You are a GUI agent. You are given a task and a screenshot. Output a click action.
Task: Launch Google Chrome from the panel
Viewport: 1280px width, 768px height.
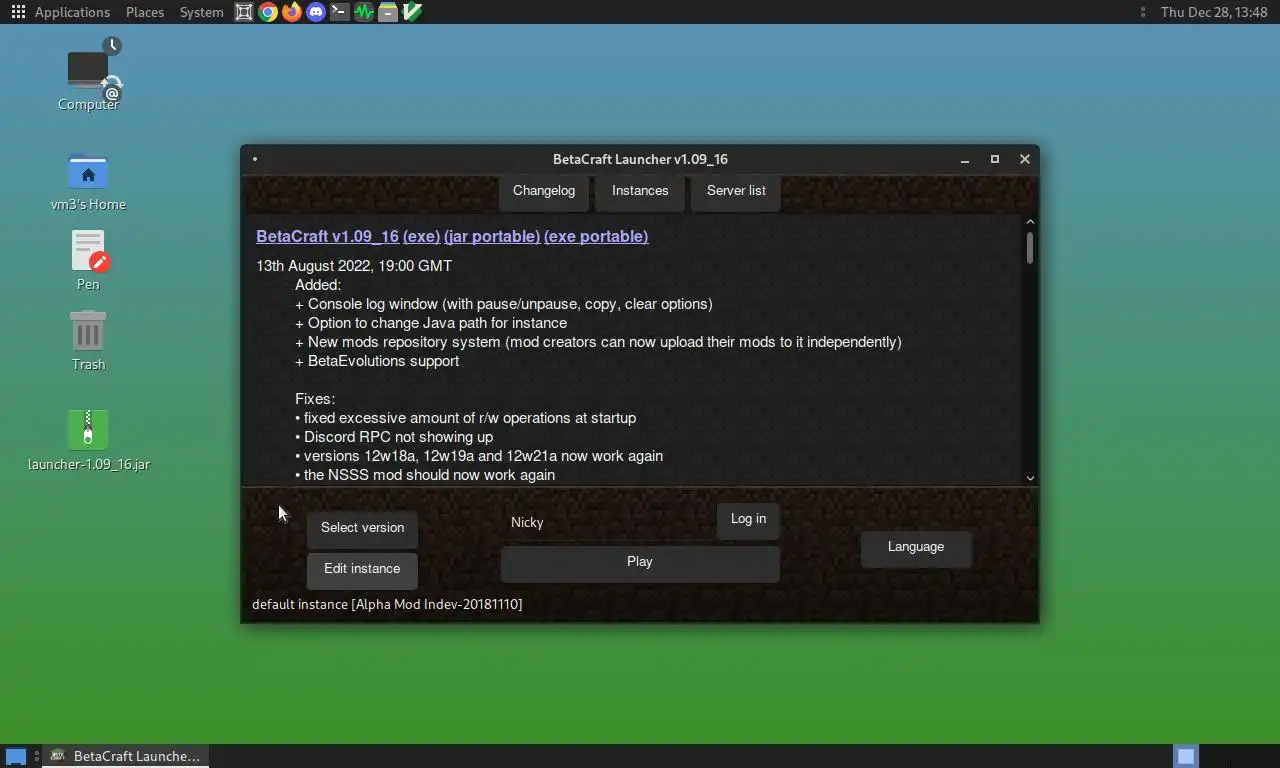[x=268, y=12]
